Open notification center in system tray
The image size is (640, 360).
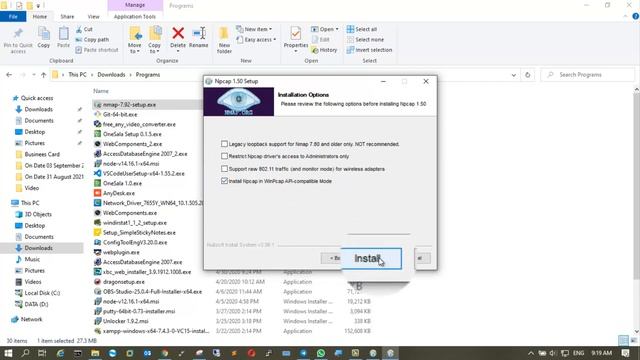625,353
